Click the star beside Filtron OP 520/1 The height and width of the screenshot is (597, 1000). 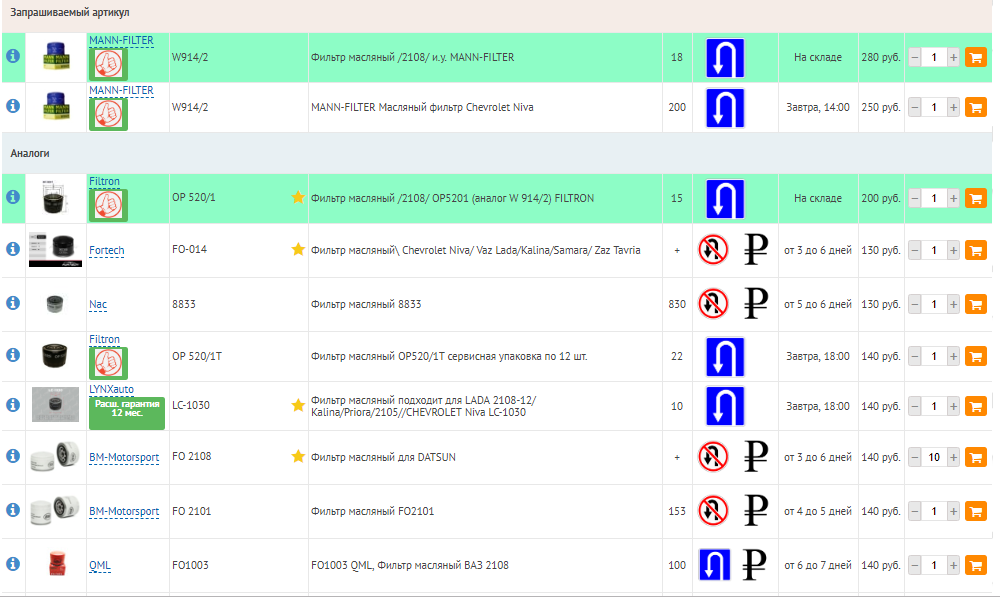(x=298, y=197)
